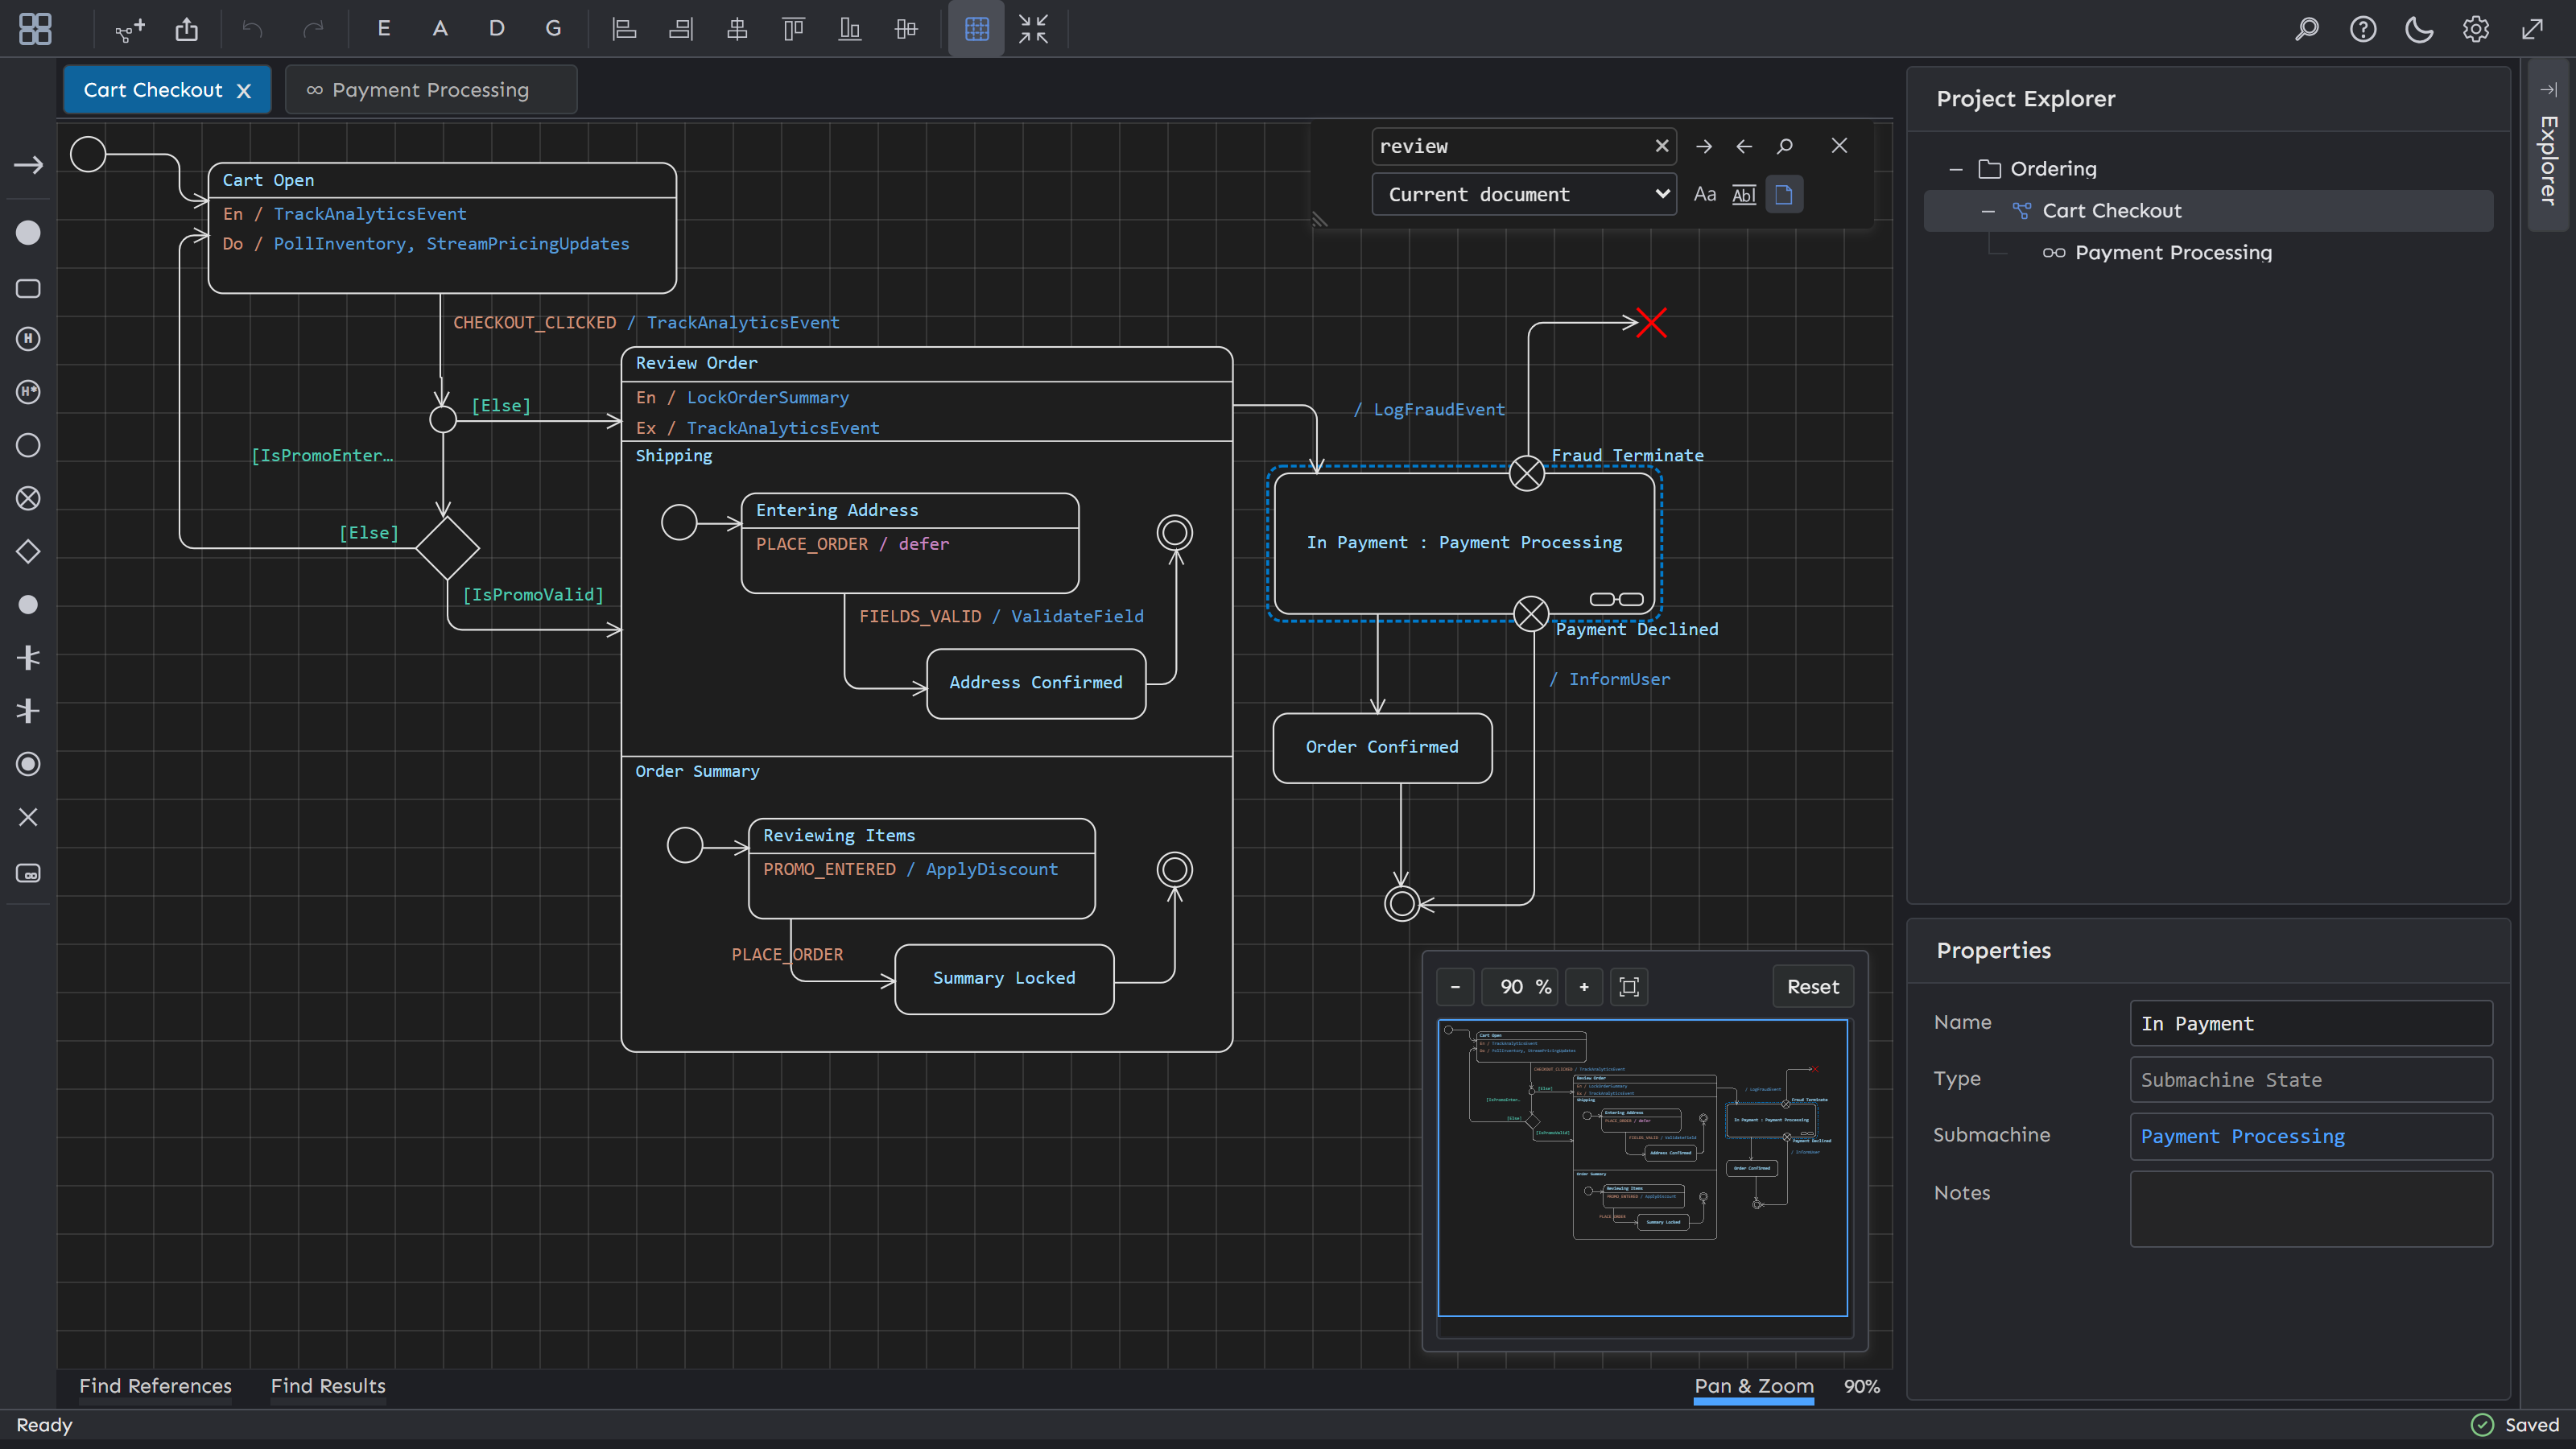
Task: Select the transition arrow tool
Action: 28,165
